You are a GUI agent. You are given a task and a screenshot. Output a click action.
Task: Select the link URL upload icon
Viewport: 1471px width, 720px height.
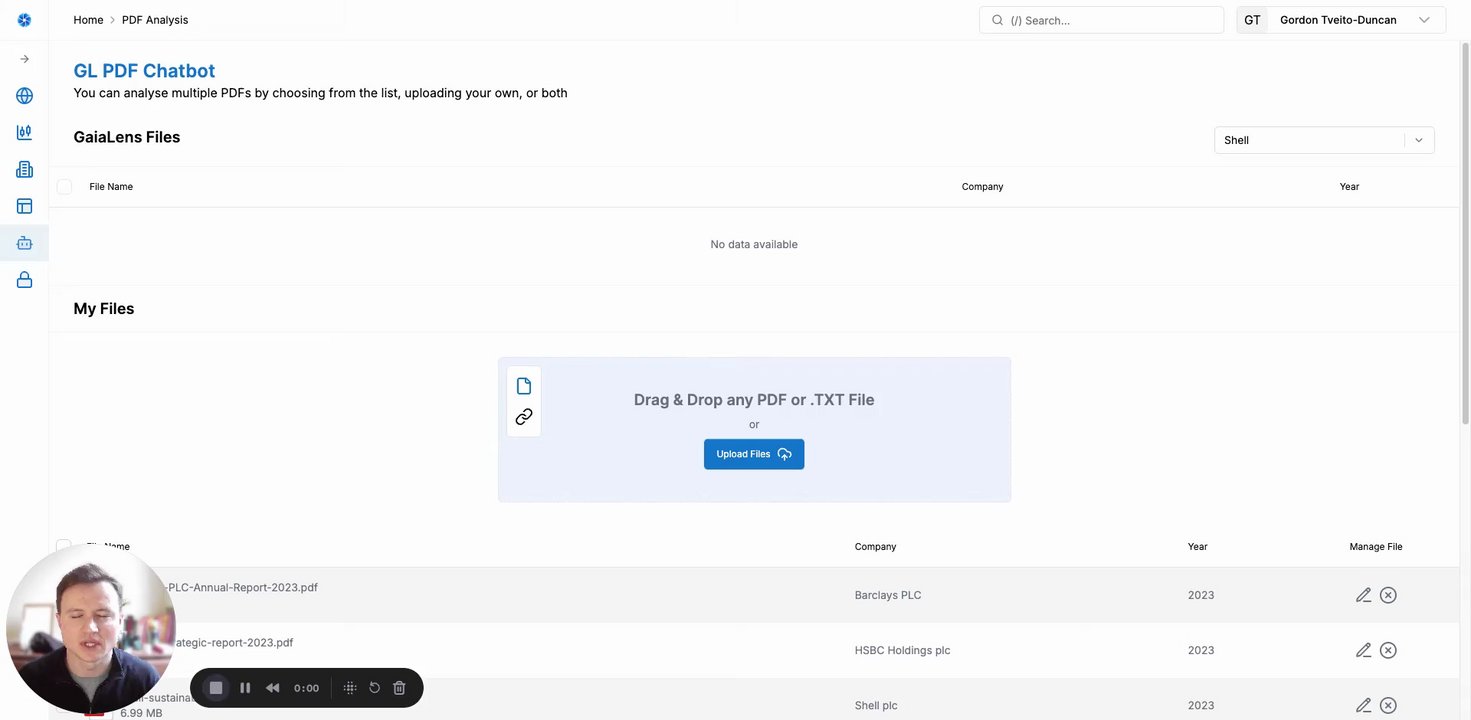[524, 417]
